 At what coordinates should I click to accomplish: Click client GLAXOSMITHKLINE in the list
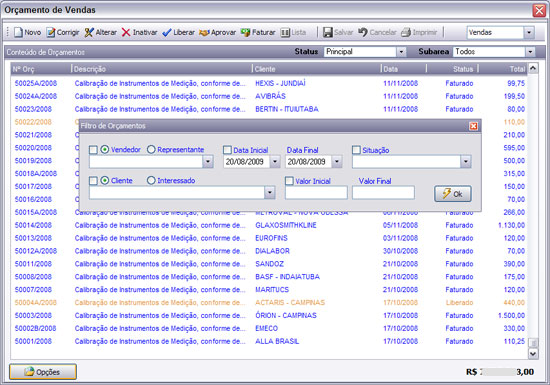[x=286, y=225]
